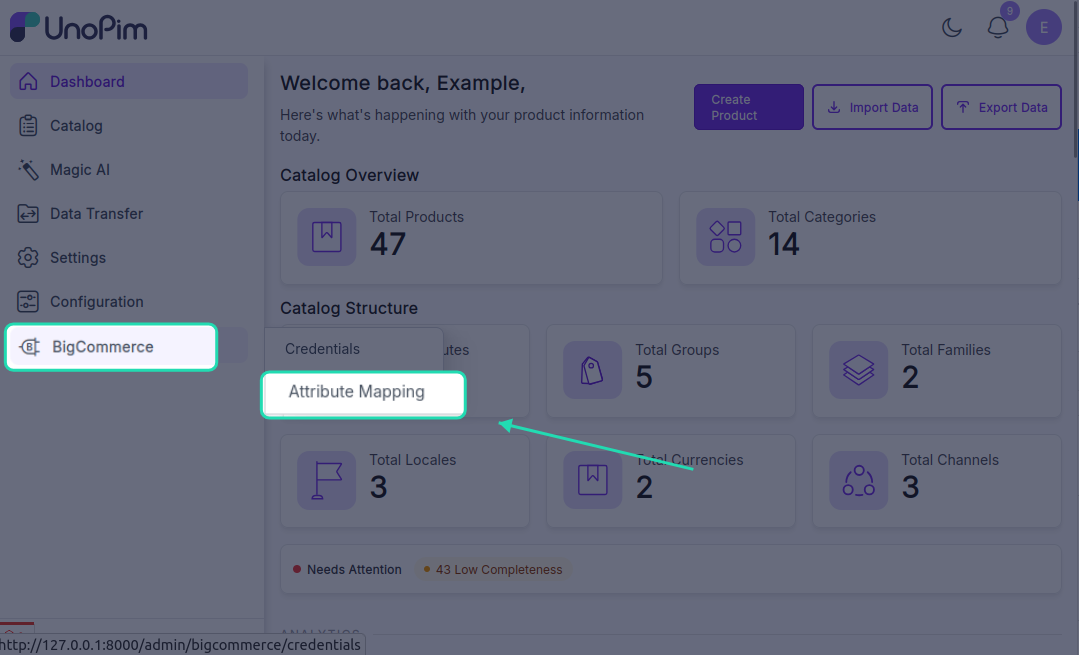
Task: Click Data Transfer arrows icon
Action: [28, 213]
